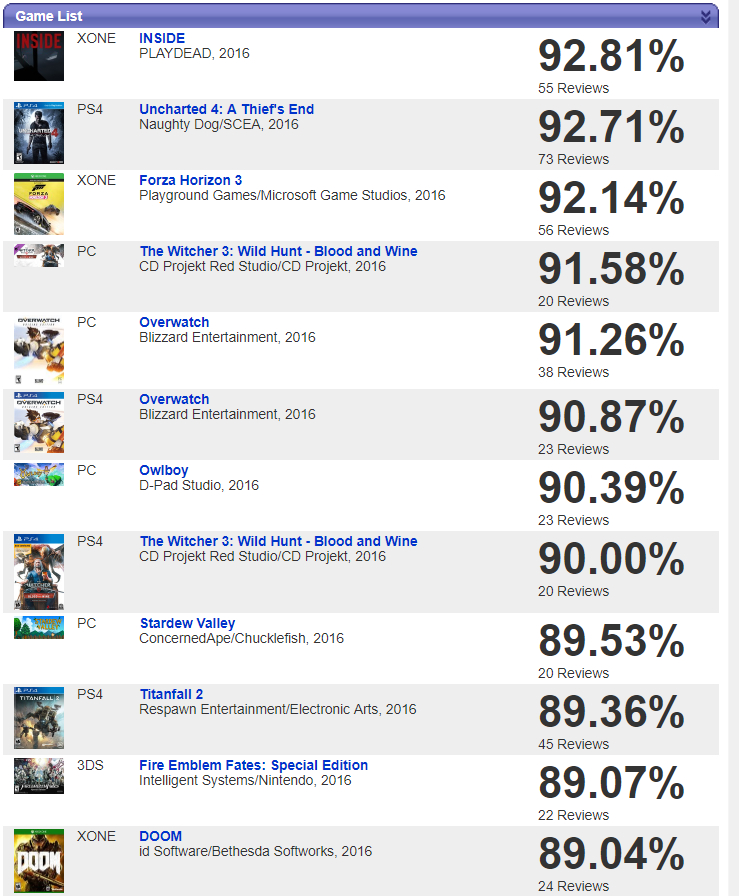Click the Titanfall 2 cover thumbnail

[x=39, y=718]
